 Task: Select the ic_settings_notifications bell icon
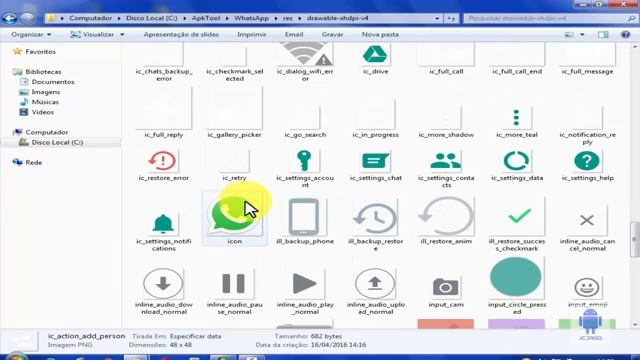[163, 224]
